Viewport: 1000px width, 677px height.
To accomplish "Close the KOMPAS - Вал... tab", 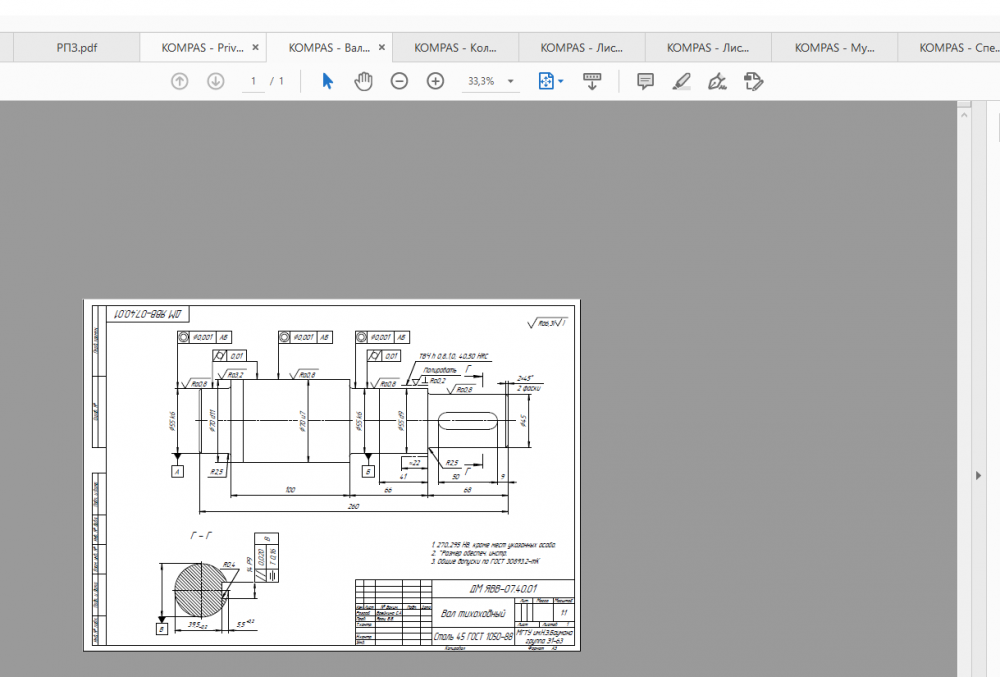I will [x=381, y=47].
